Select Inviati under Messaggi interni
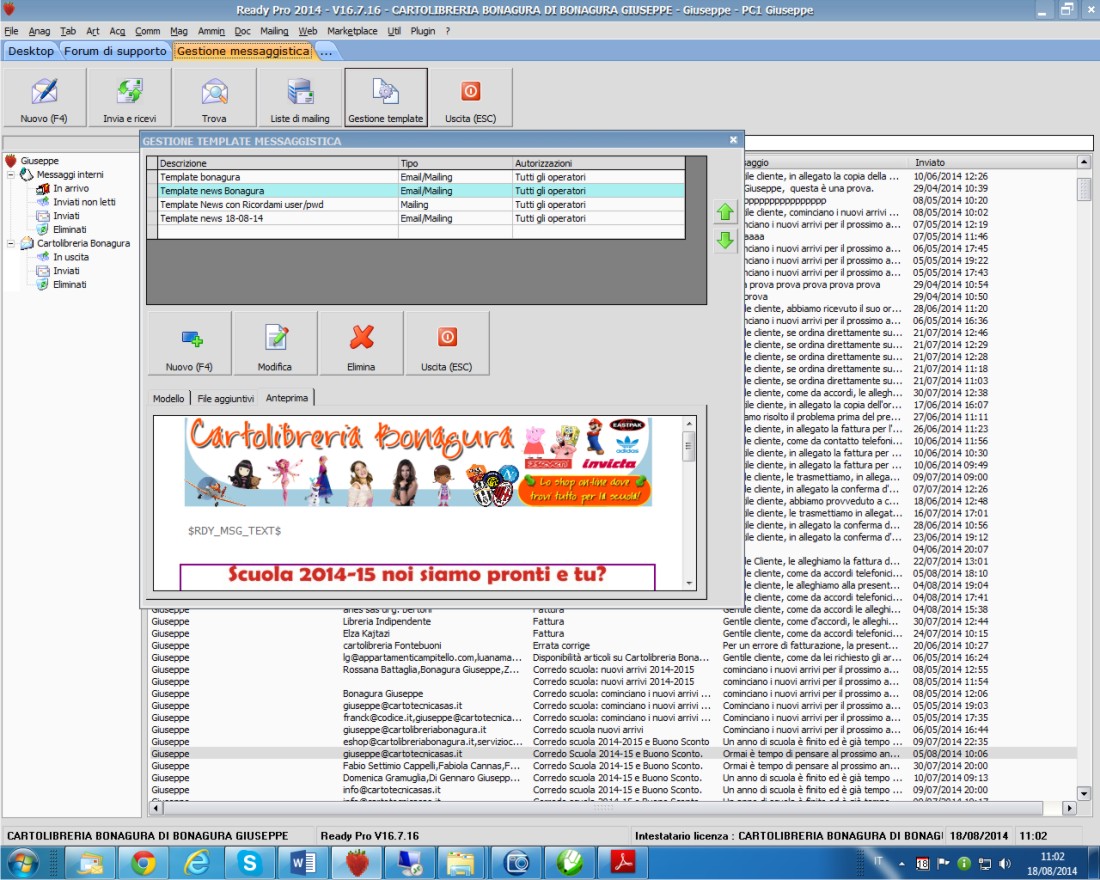The height and width of the screenshot is (880, 1100). click(66, 216)
